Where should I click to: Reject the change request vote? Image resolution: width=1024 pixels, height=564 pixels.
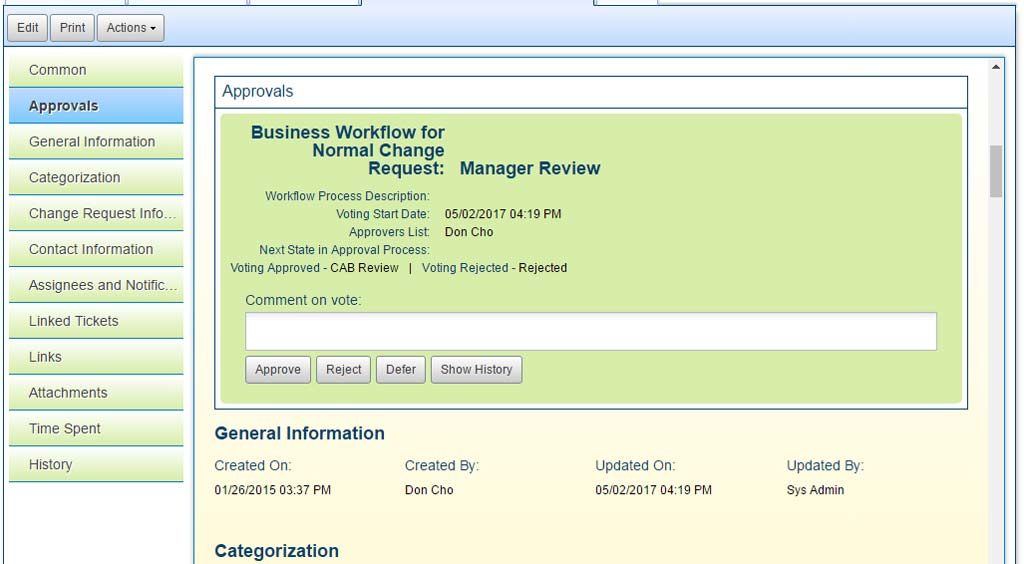344,369
